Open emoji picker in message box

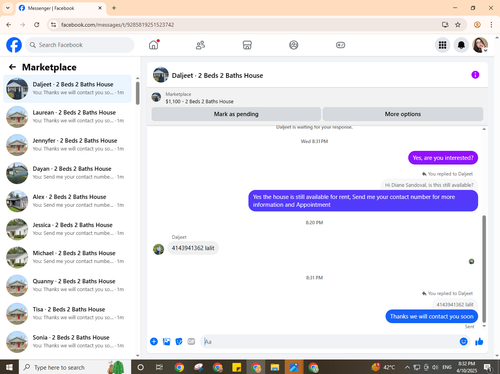tap(463, 341)
